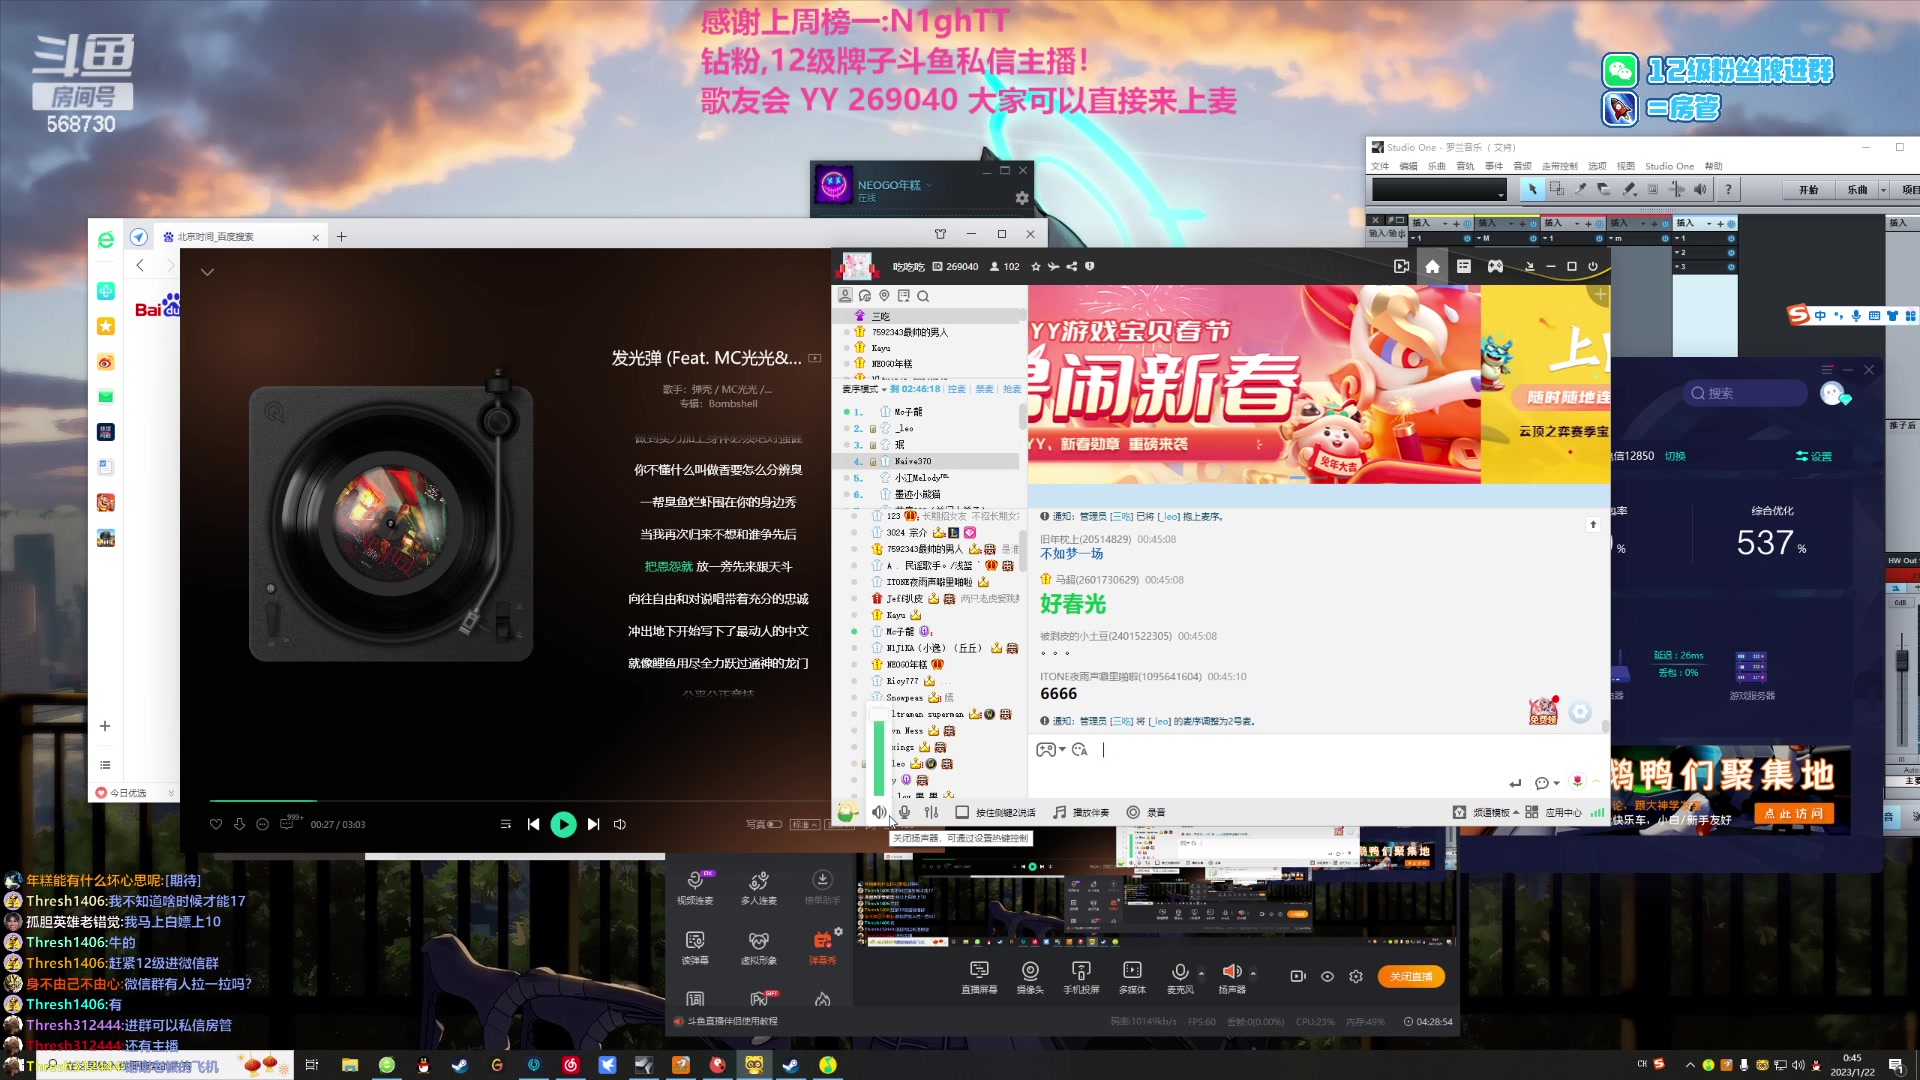This screenshot has height=1080, width=1920.
Task: Play the song in the music player
Action: click(x=563, y=824)
